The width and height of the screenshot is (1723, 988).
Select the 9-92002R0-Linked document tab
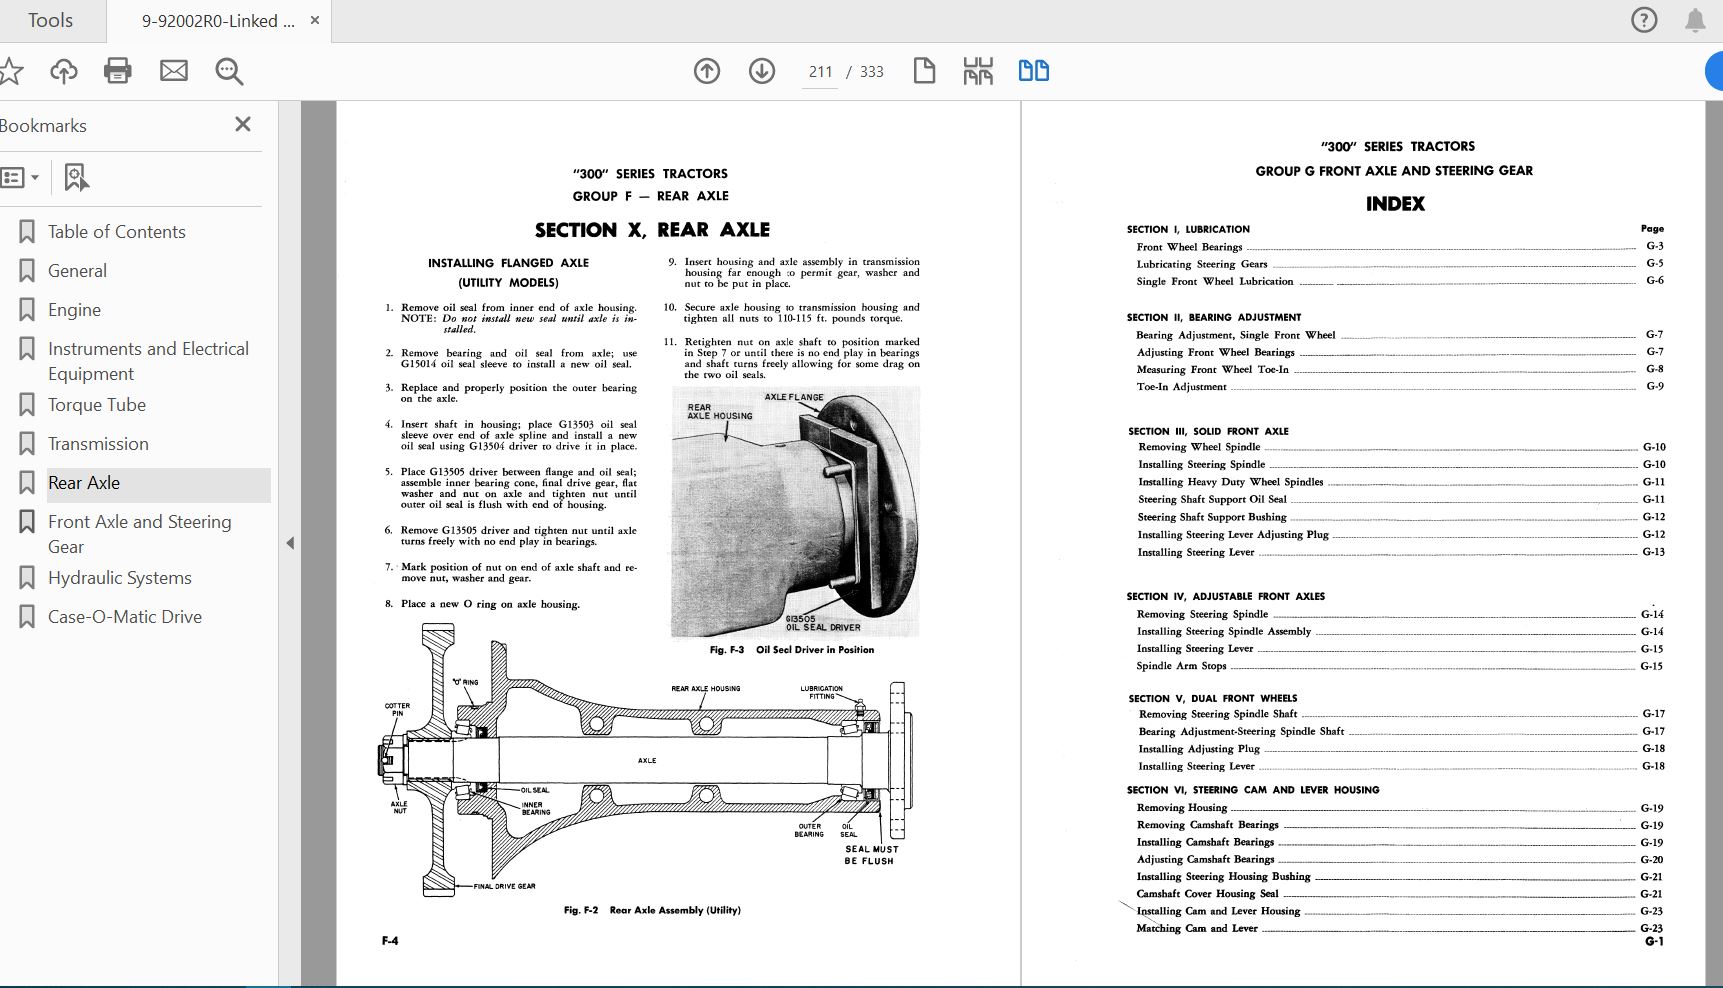point(215,20)
